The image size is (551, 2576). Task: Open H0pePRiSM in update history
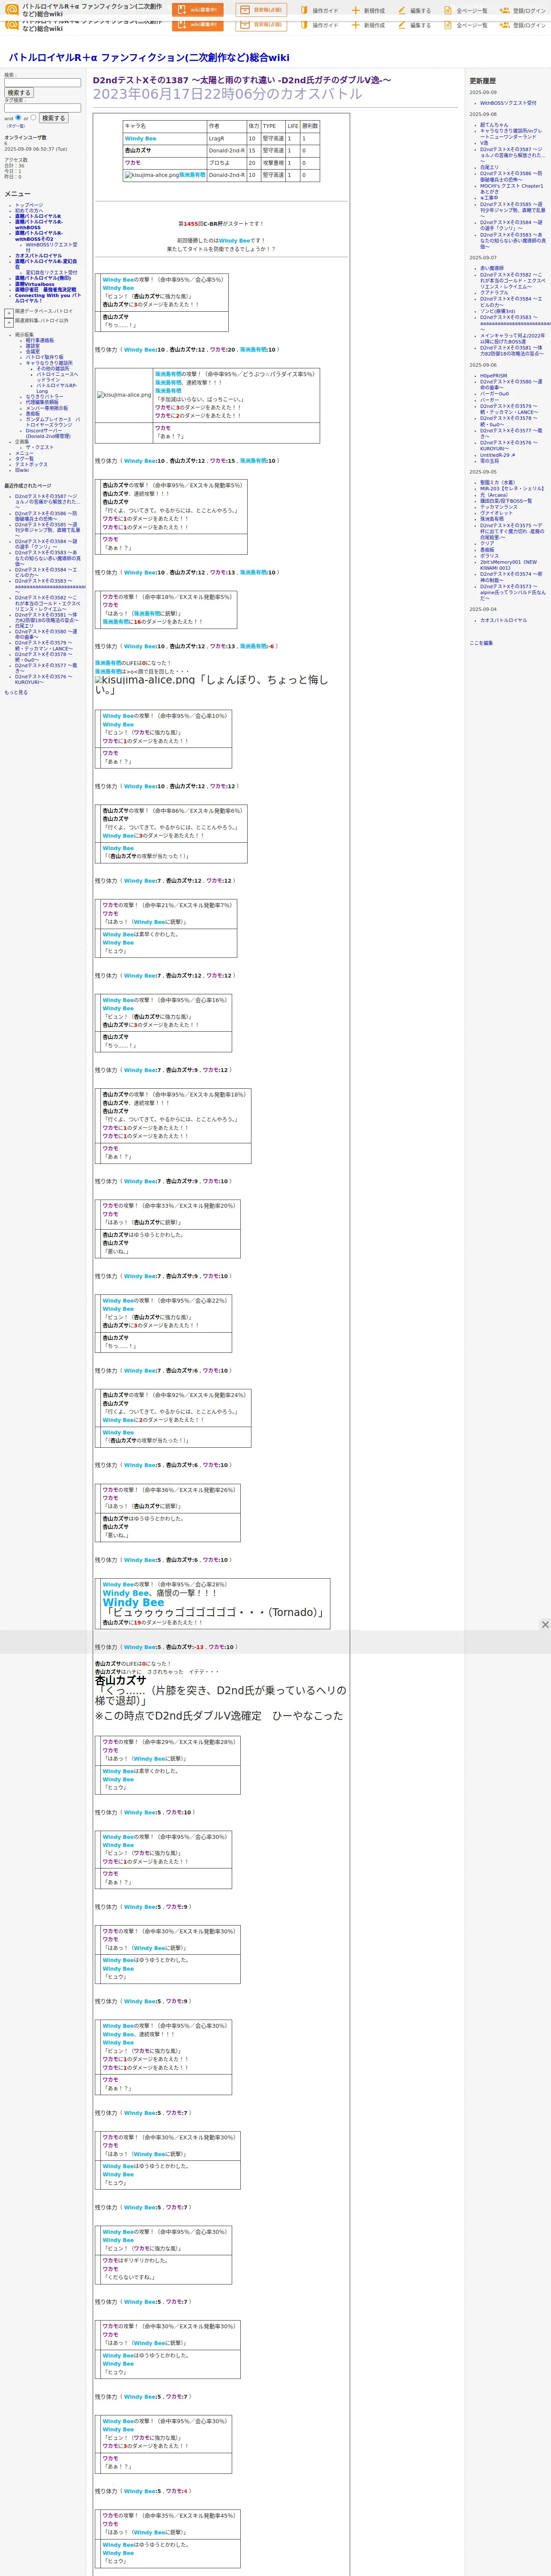point(493,376)
